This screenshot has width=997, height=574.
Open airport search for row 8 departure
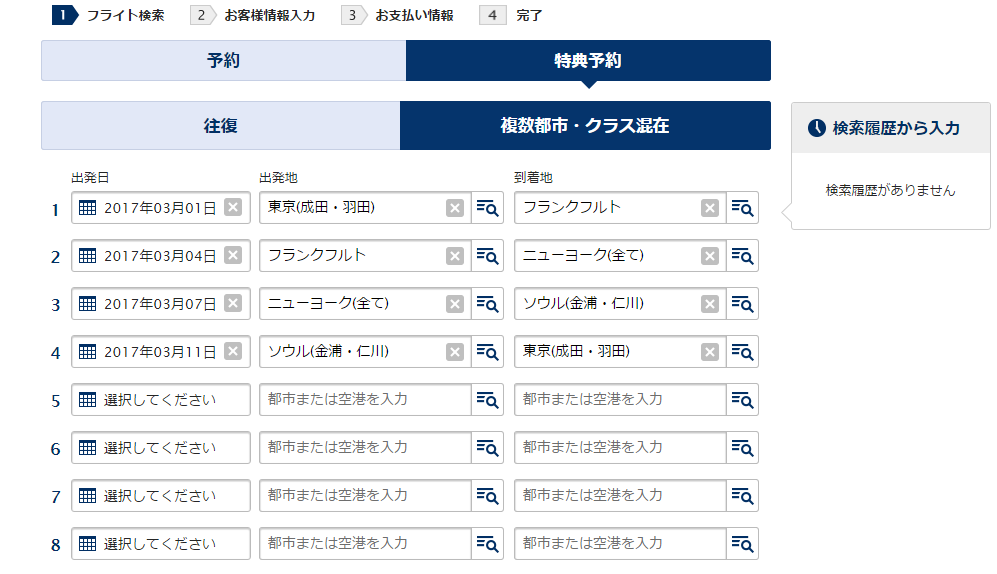[x=487, y=543]
